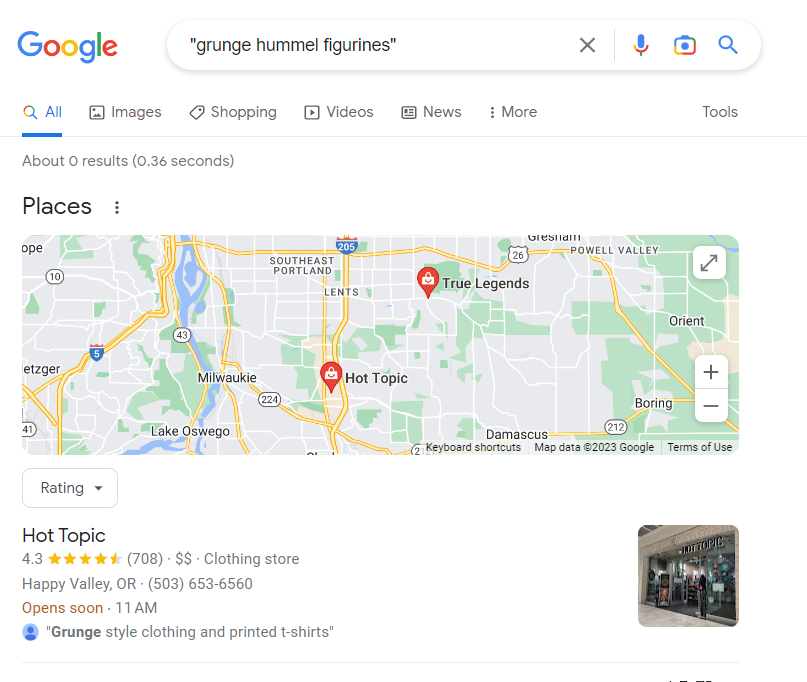Zoom out on the map
The width and height of the screenshot is (807, 682).
(x=711, y=406)
